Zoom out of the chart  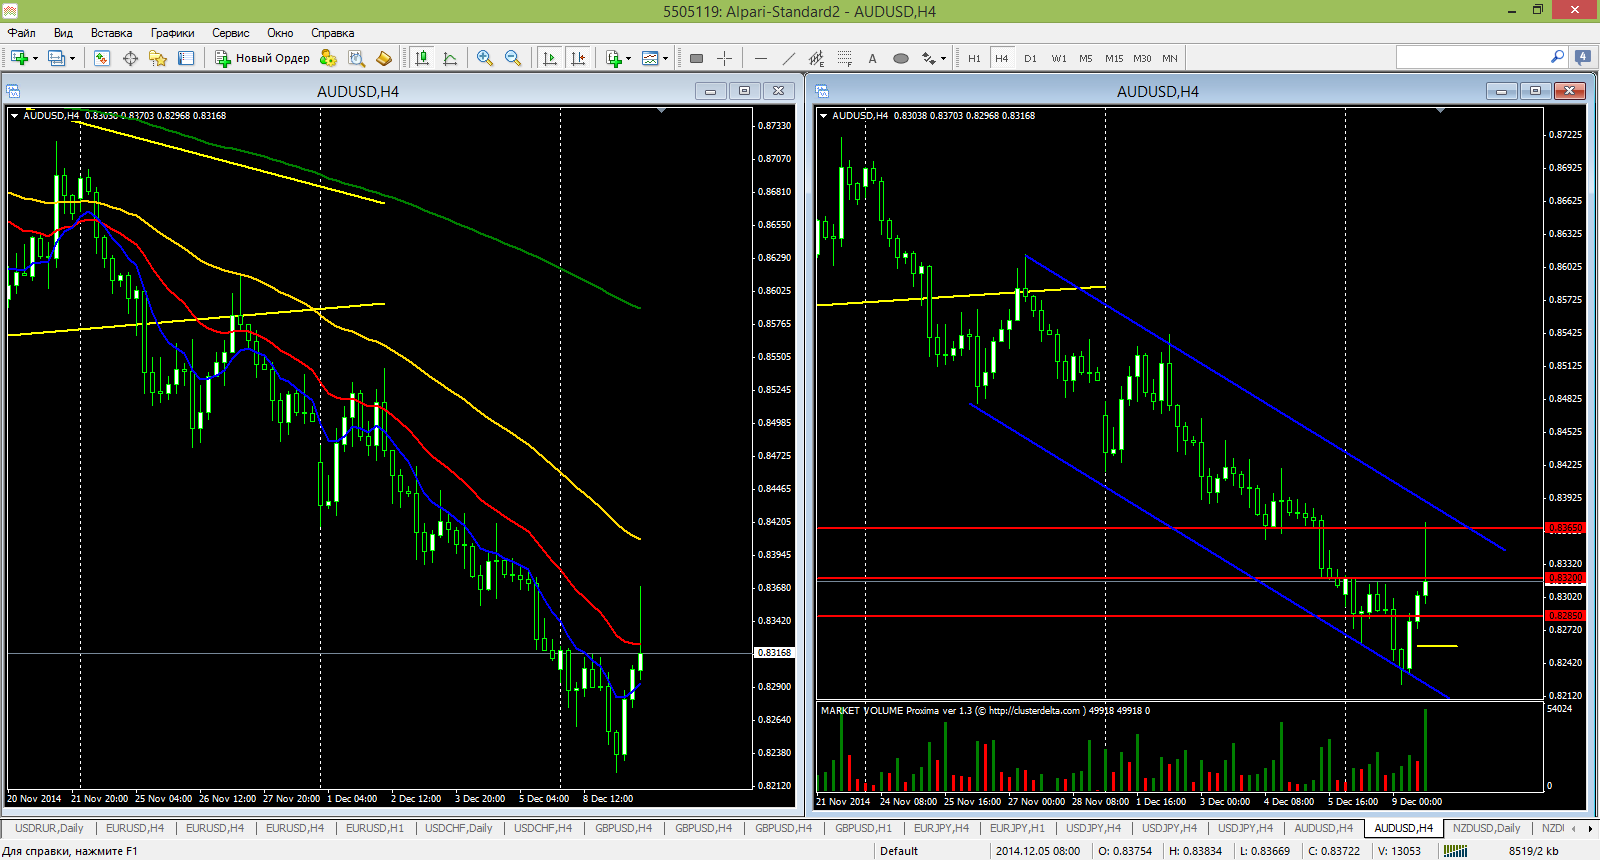pyautogui.click(x=513, y=58)
